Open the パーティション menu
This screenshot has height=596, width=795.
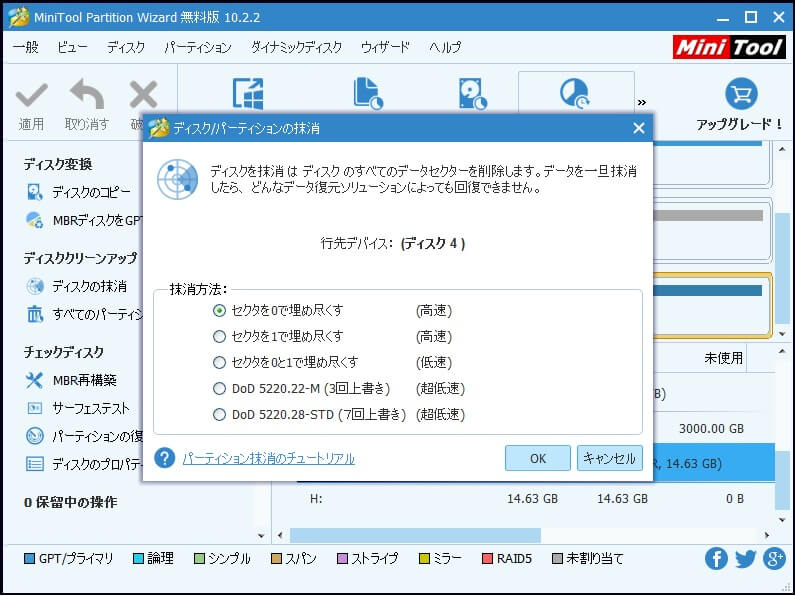point(198,47)
